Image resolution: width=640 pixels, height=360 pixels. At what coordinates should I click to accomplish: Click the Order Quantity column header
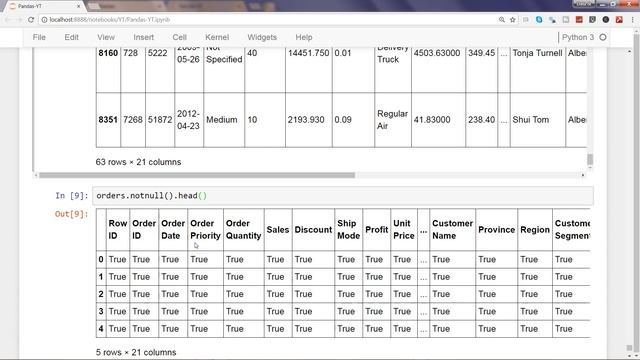244,229
